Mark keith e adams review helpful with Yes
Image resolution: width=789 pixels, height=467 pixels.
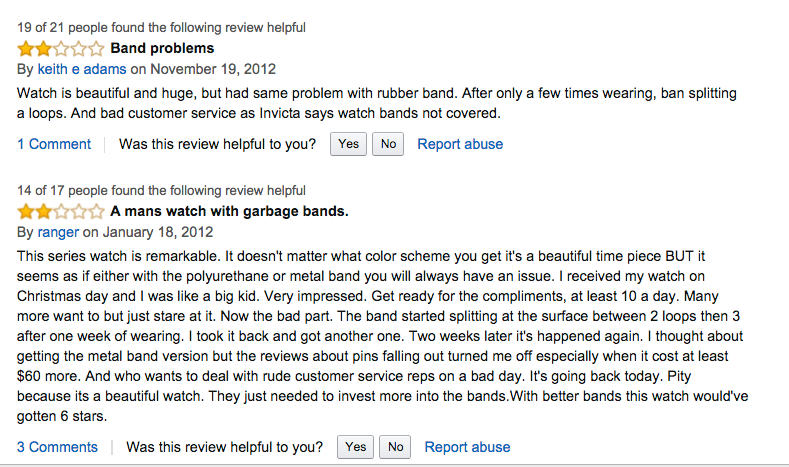(x=348, y=144)
